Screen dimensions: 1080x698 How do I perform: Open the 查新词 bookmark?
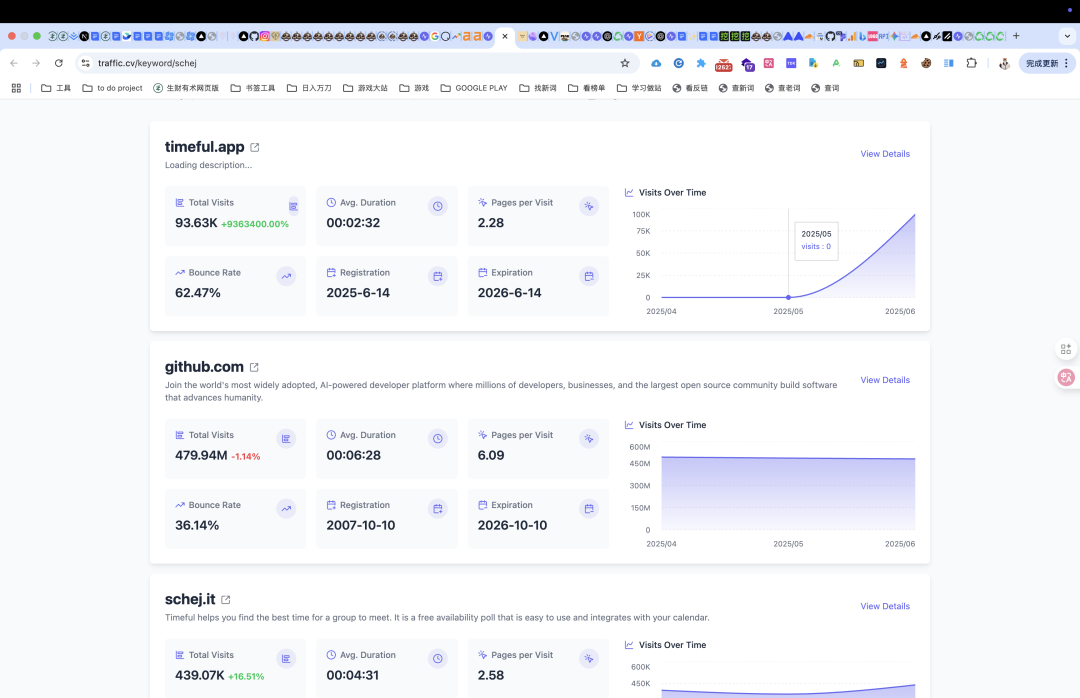[736, 88]
